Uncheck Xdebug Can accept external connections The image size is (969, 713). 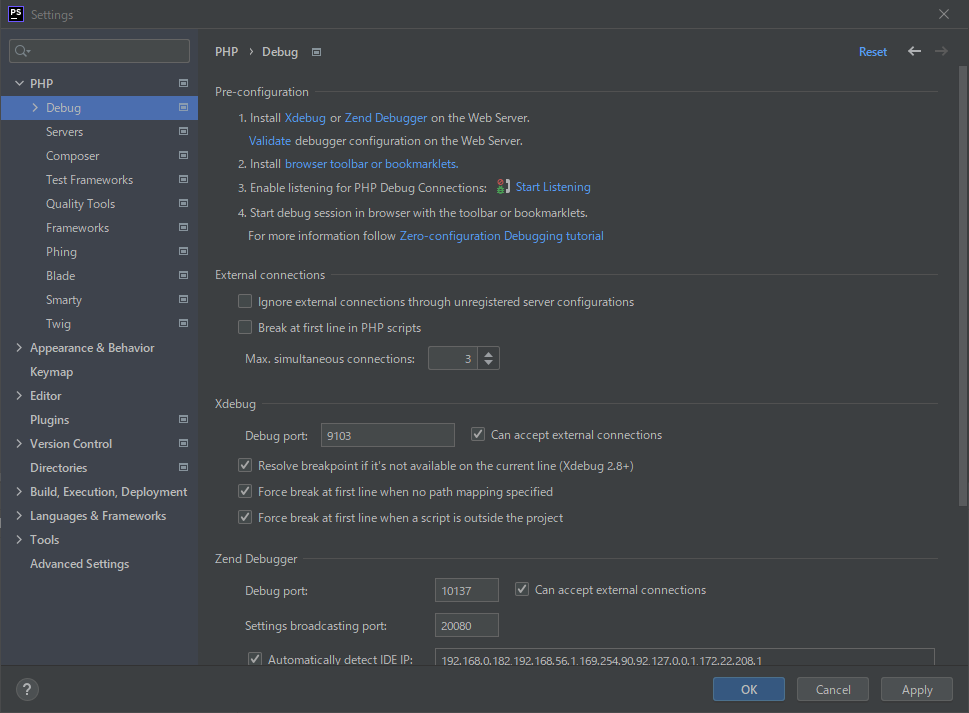coord(478,435)
